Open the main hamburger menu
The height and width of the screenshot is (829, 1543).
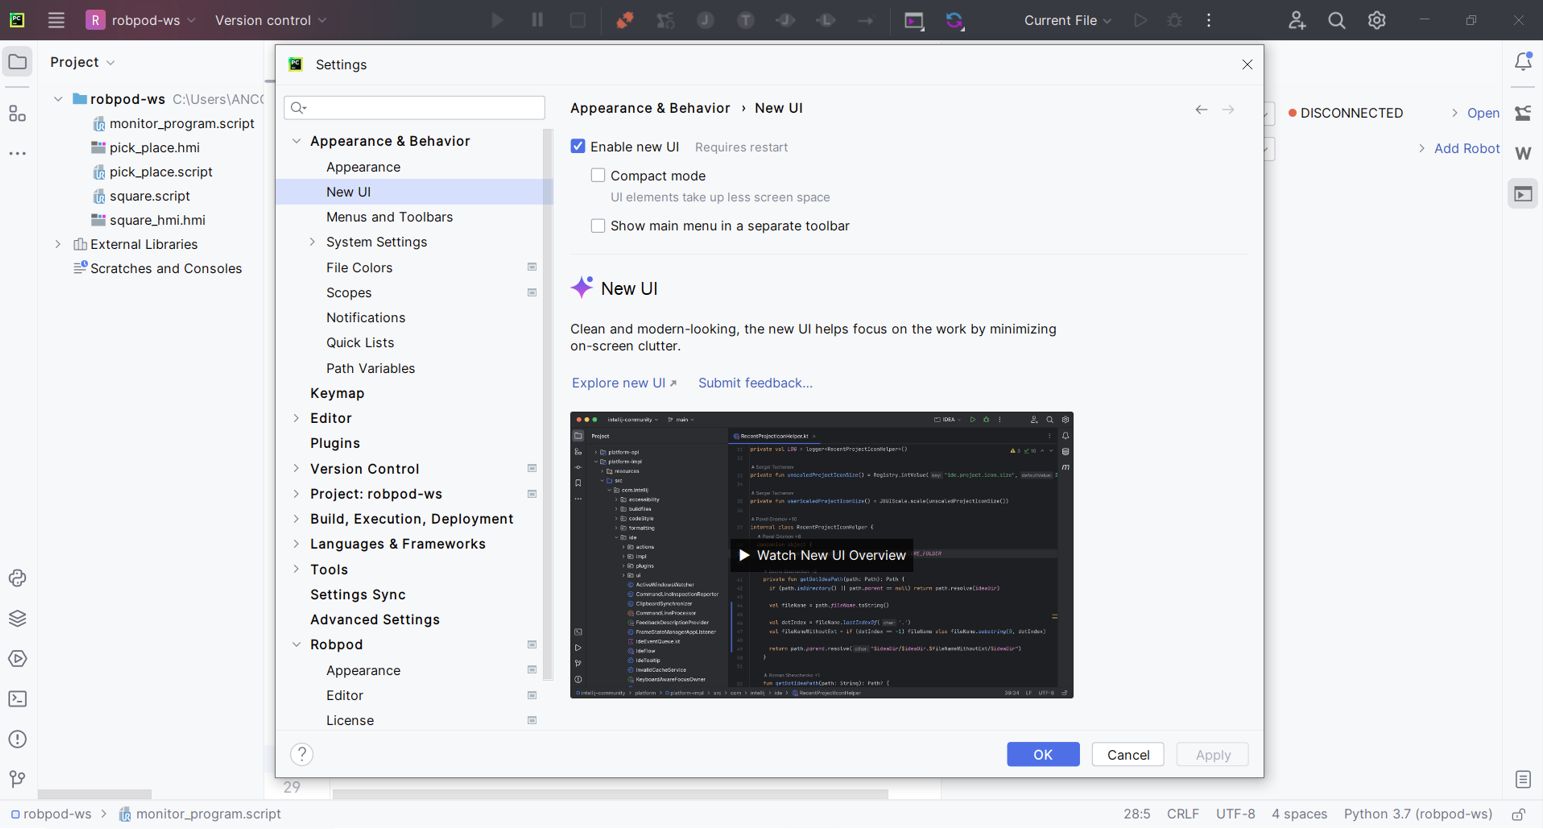tap(56, 20)
